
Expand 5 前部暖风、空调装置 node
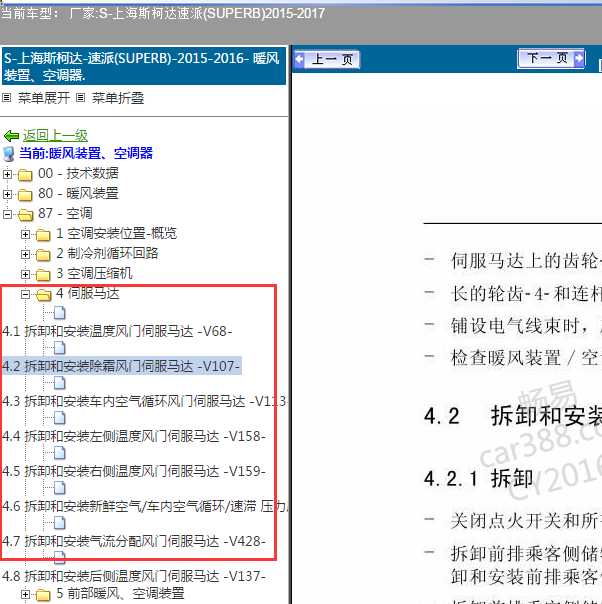(x=25, y=595)
